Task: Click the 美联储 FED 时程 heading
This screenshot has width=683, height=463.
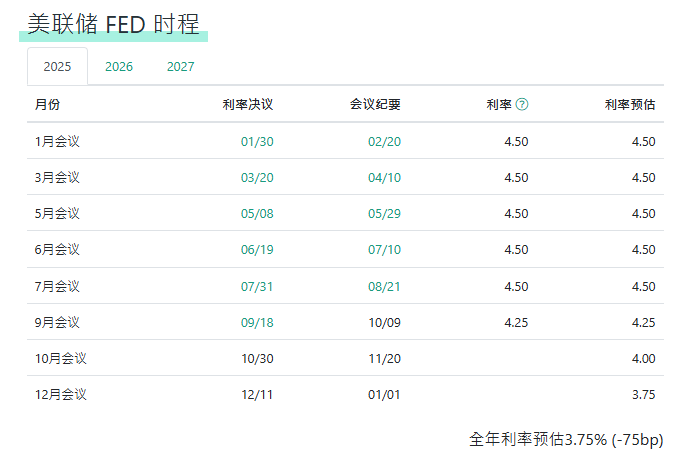Action: tap(113, 24)
